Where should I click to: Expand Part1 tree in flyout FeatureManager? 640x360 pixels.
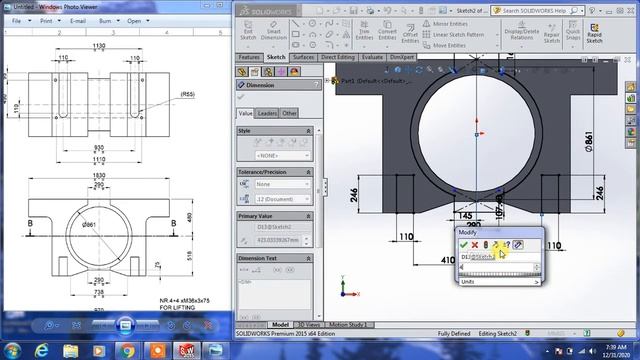(327, 80)
